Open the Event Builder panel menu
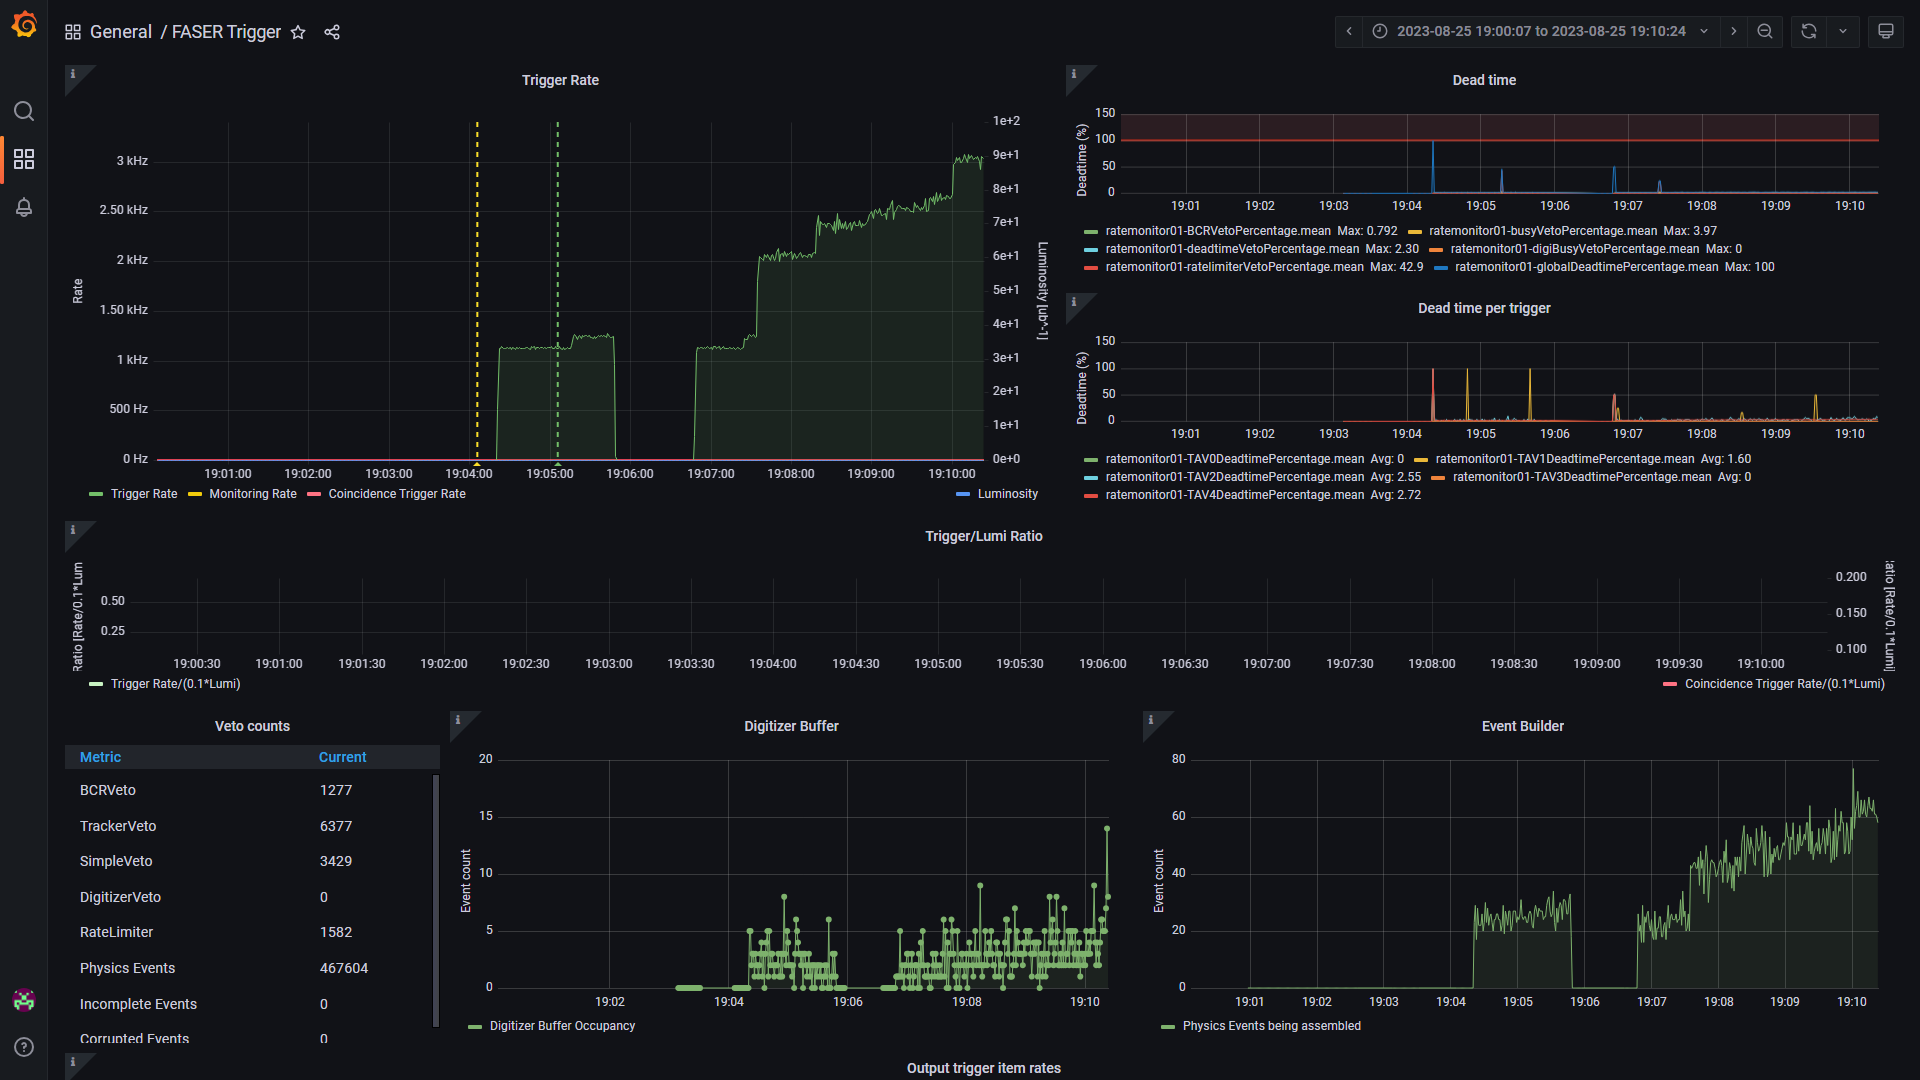 tap(1522, 726)
